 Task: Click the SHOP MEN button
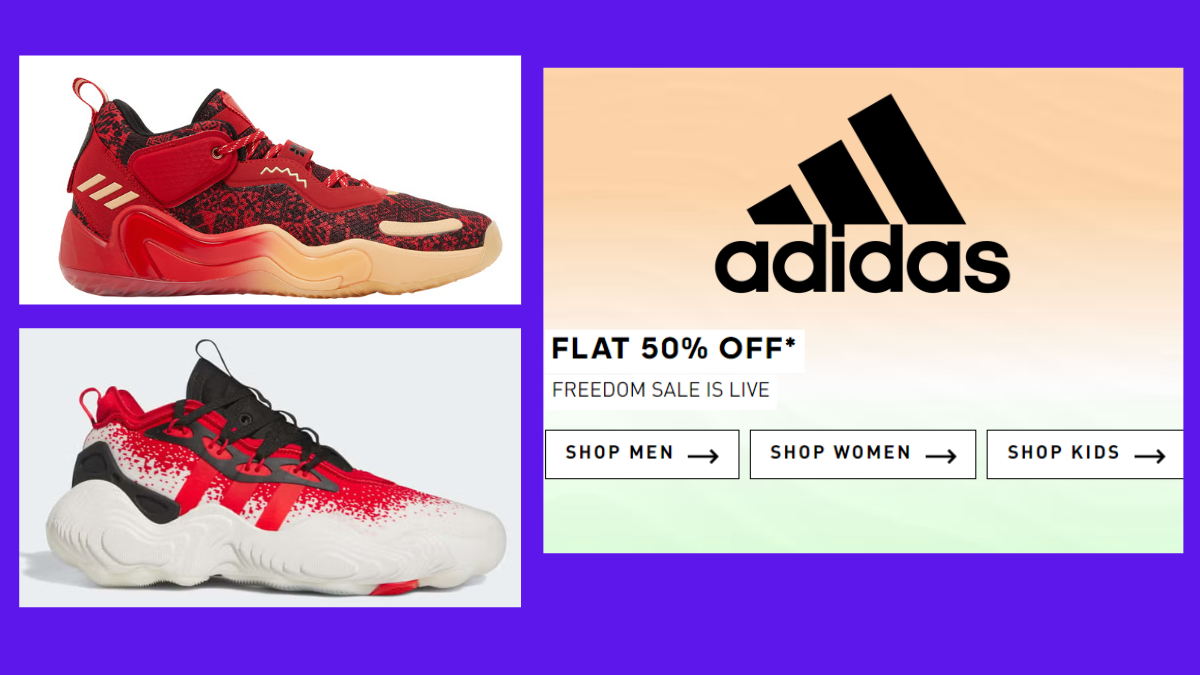click(x=642, y=454)
